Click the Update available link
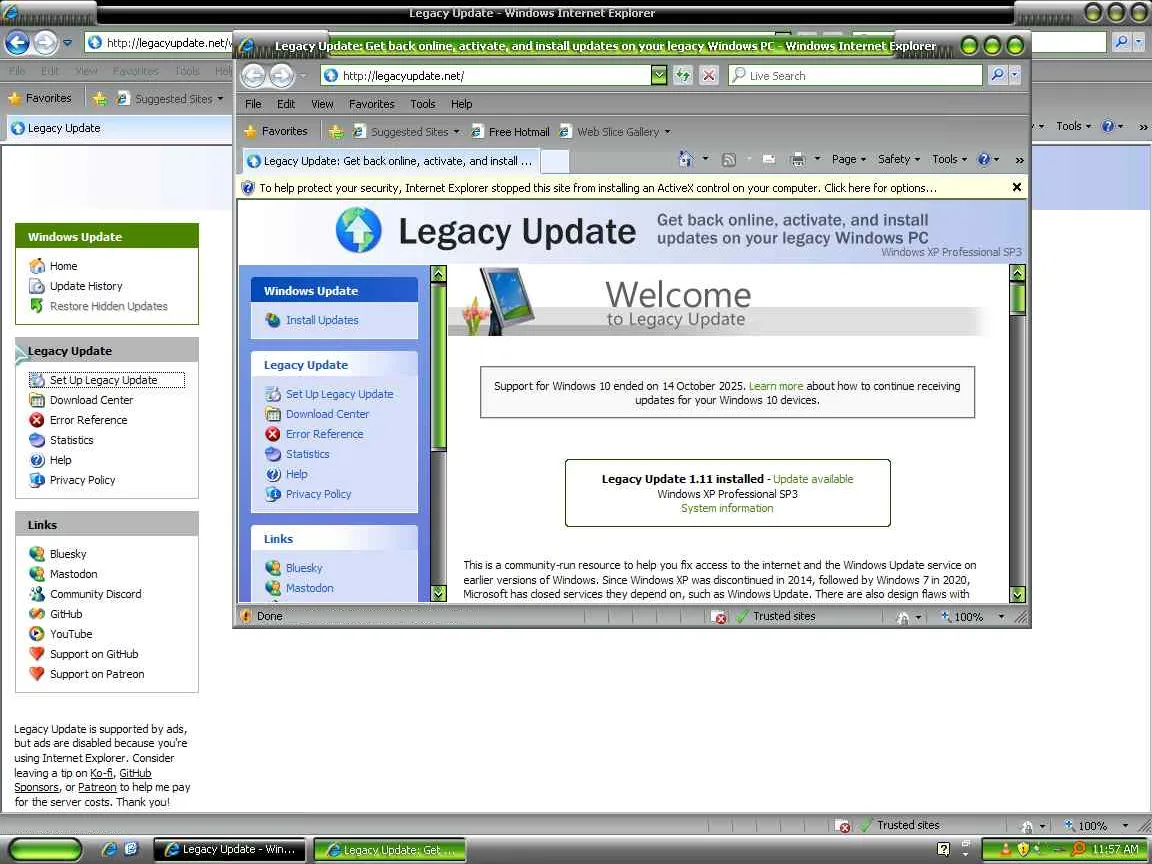 pos(813,479)
